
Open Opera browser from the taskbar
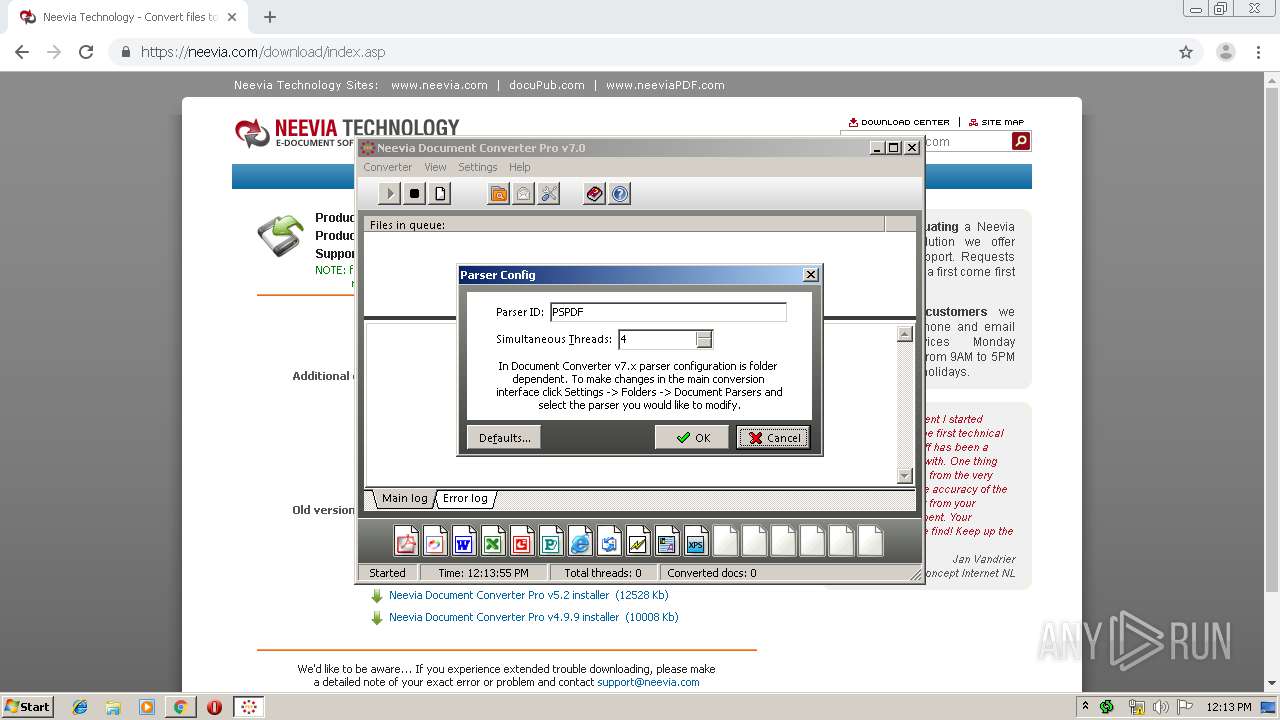tap(214, 707)
